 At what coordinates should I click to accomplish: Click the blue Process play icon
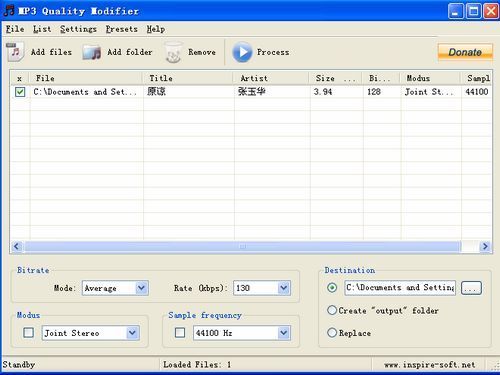242,52
